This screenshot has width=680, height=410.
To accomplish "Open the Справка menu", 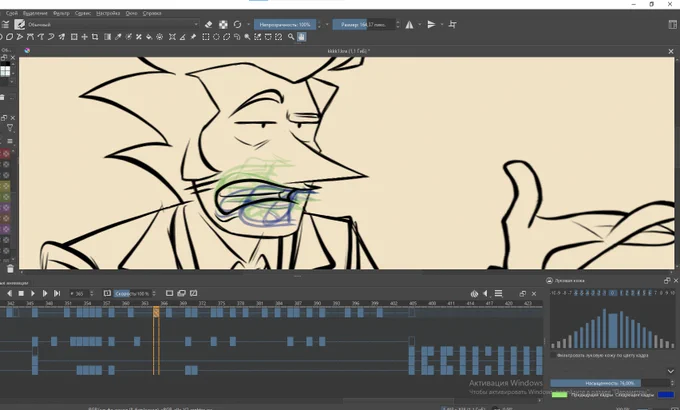I will [x=152, y=13].
